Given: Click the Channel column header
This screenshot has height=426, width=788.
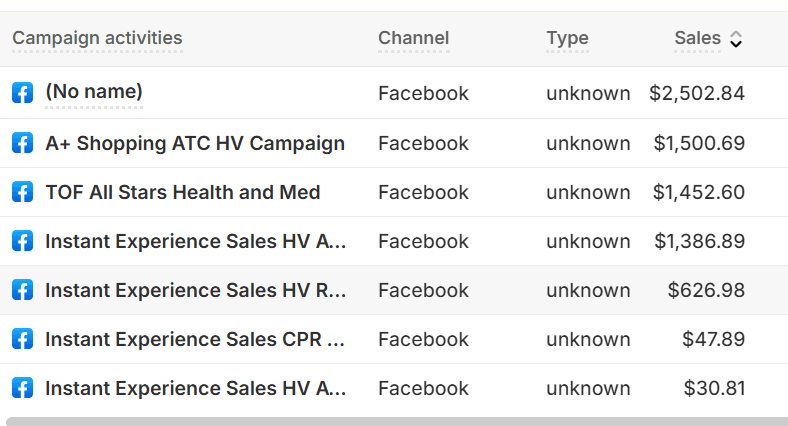Looking at the screenshot, I should pos(413,39).
